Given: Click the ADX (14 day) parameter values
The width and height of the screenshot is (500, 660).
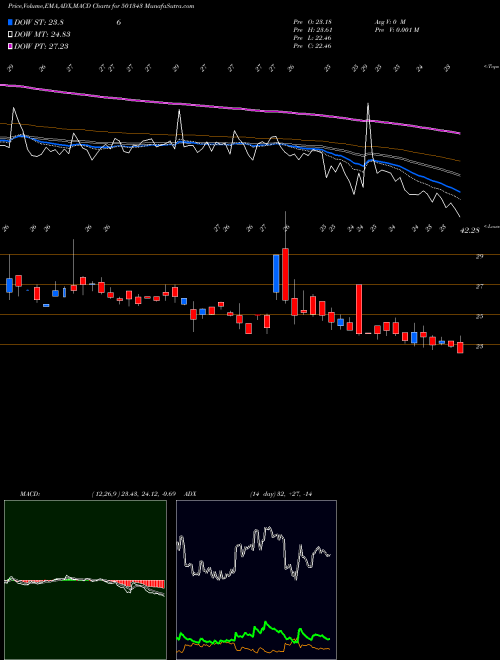Looking at the screenshot, I should point(281,494).
